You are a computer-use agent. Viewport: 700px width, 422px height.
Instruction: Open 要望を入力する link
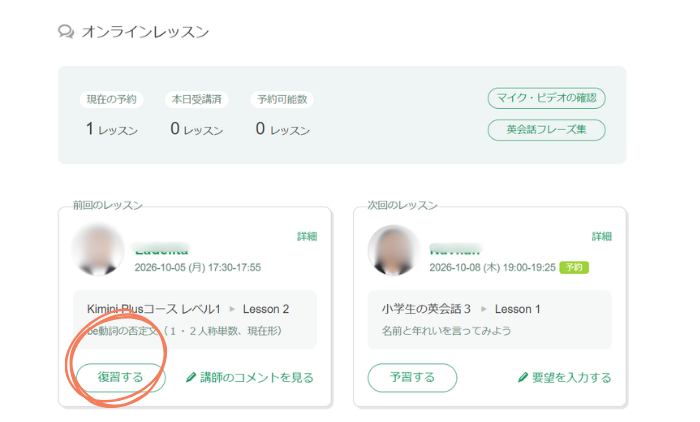tap(571, 378)
